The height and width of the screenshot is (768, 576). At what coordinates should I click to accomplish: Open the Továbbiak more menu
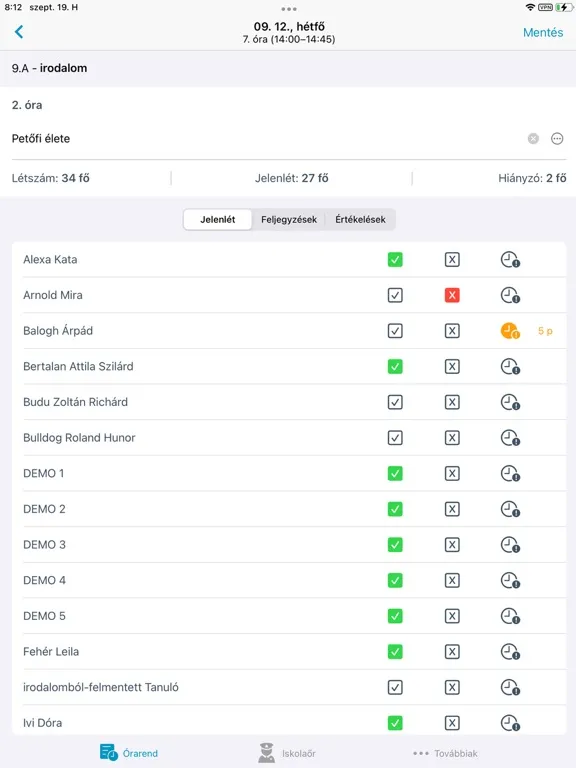click(x=445, y=753)
